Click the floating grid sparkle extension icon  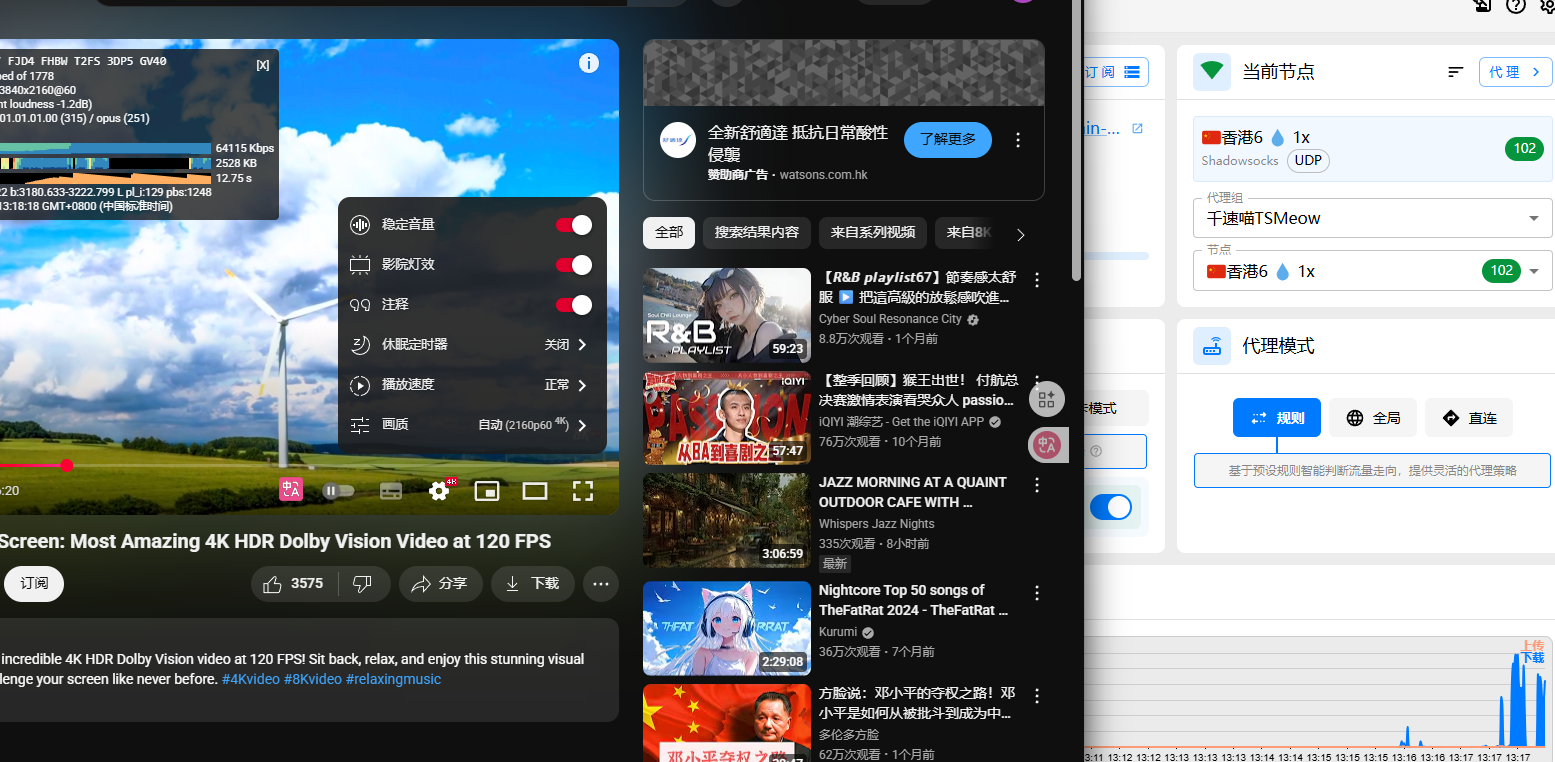point(1047,399)
